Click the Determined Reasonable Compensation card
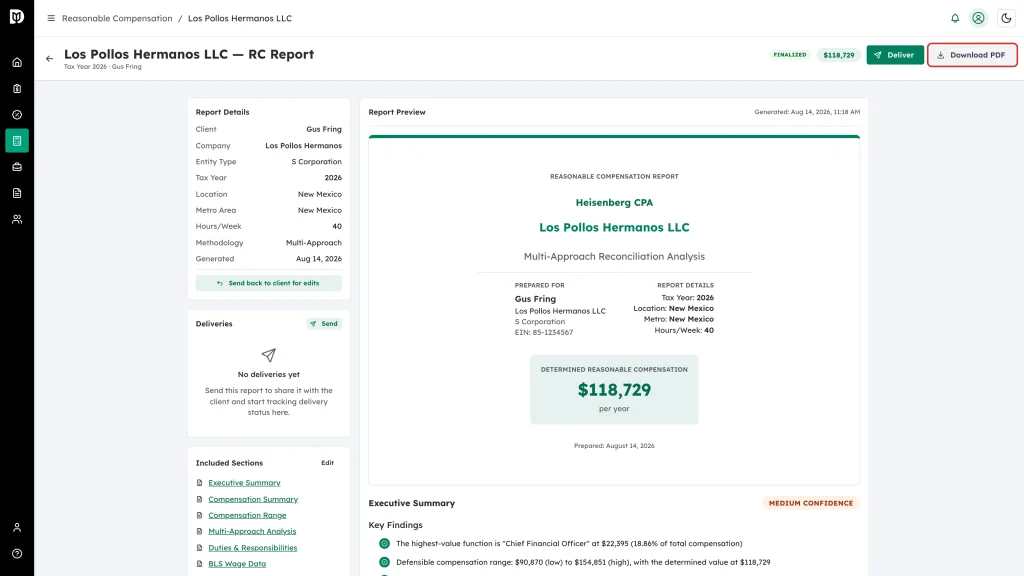The width and height of the screenshot is (1024, 576). click(x=614, y=390)
